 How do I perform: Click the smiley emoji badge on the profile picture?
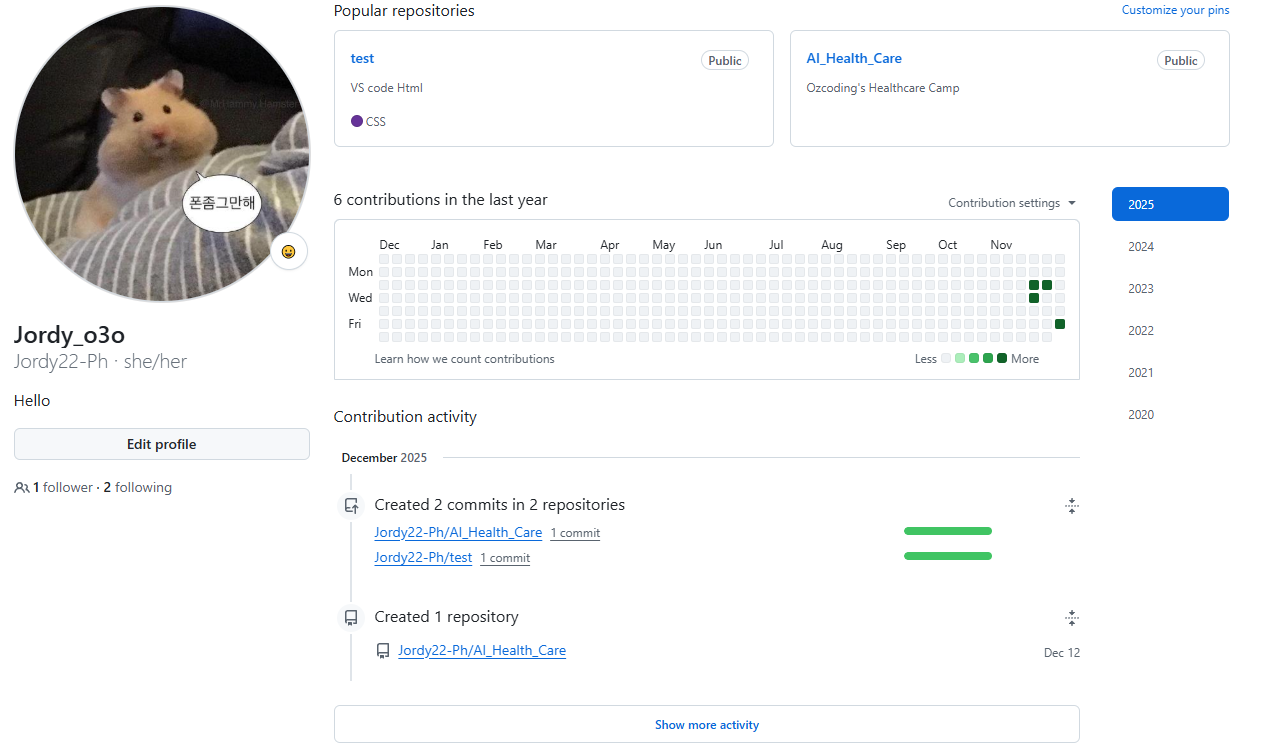pyautogui.click(x=288, y=251)
